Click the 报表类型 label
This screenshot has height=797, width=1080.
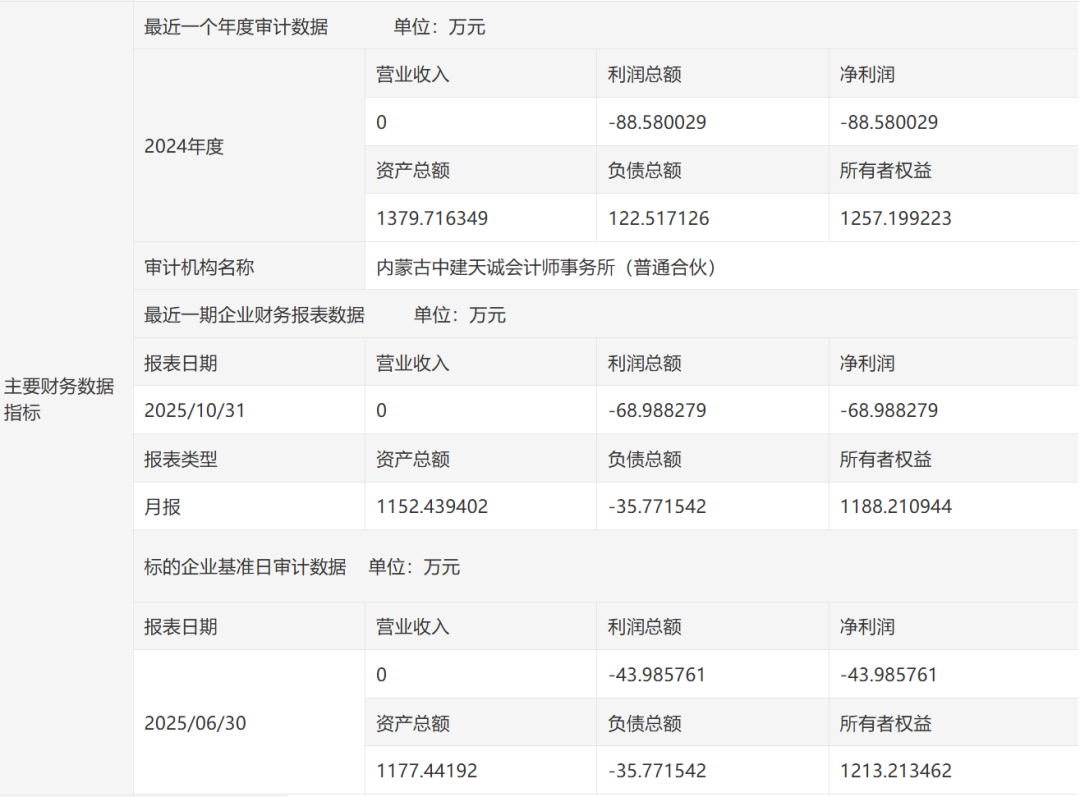pos(181,459)
